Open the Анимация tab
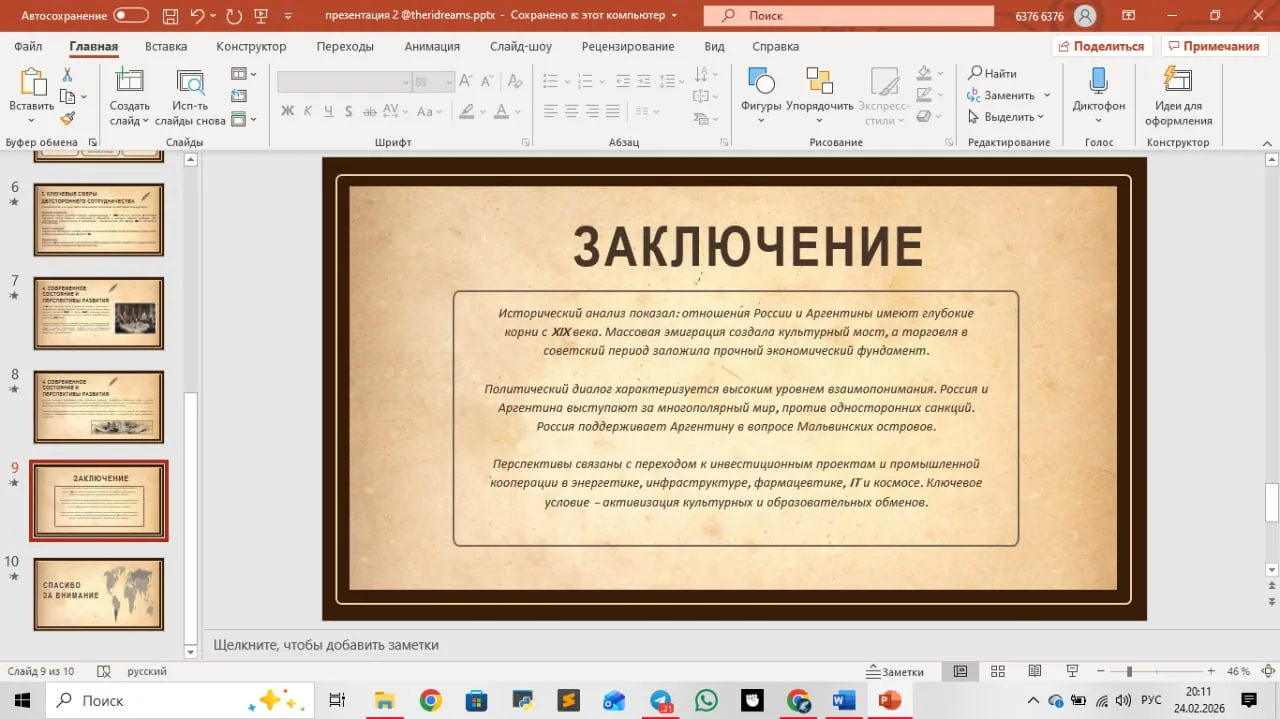Viewport: 1280px width, 719px height. coord(432,46)
